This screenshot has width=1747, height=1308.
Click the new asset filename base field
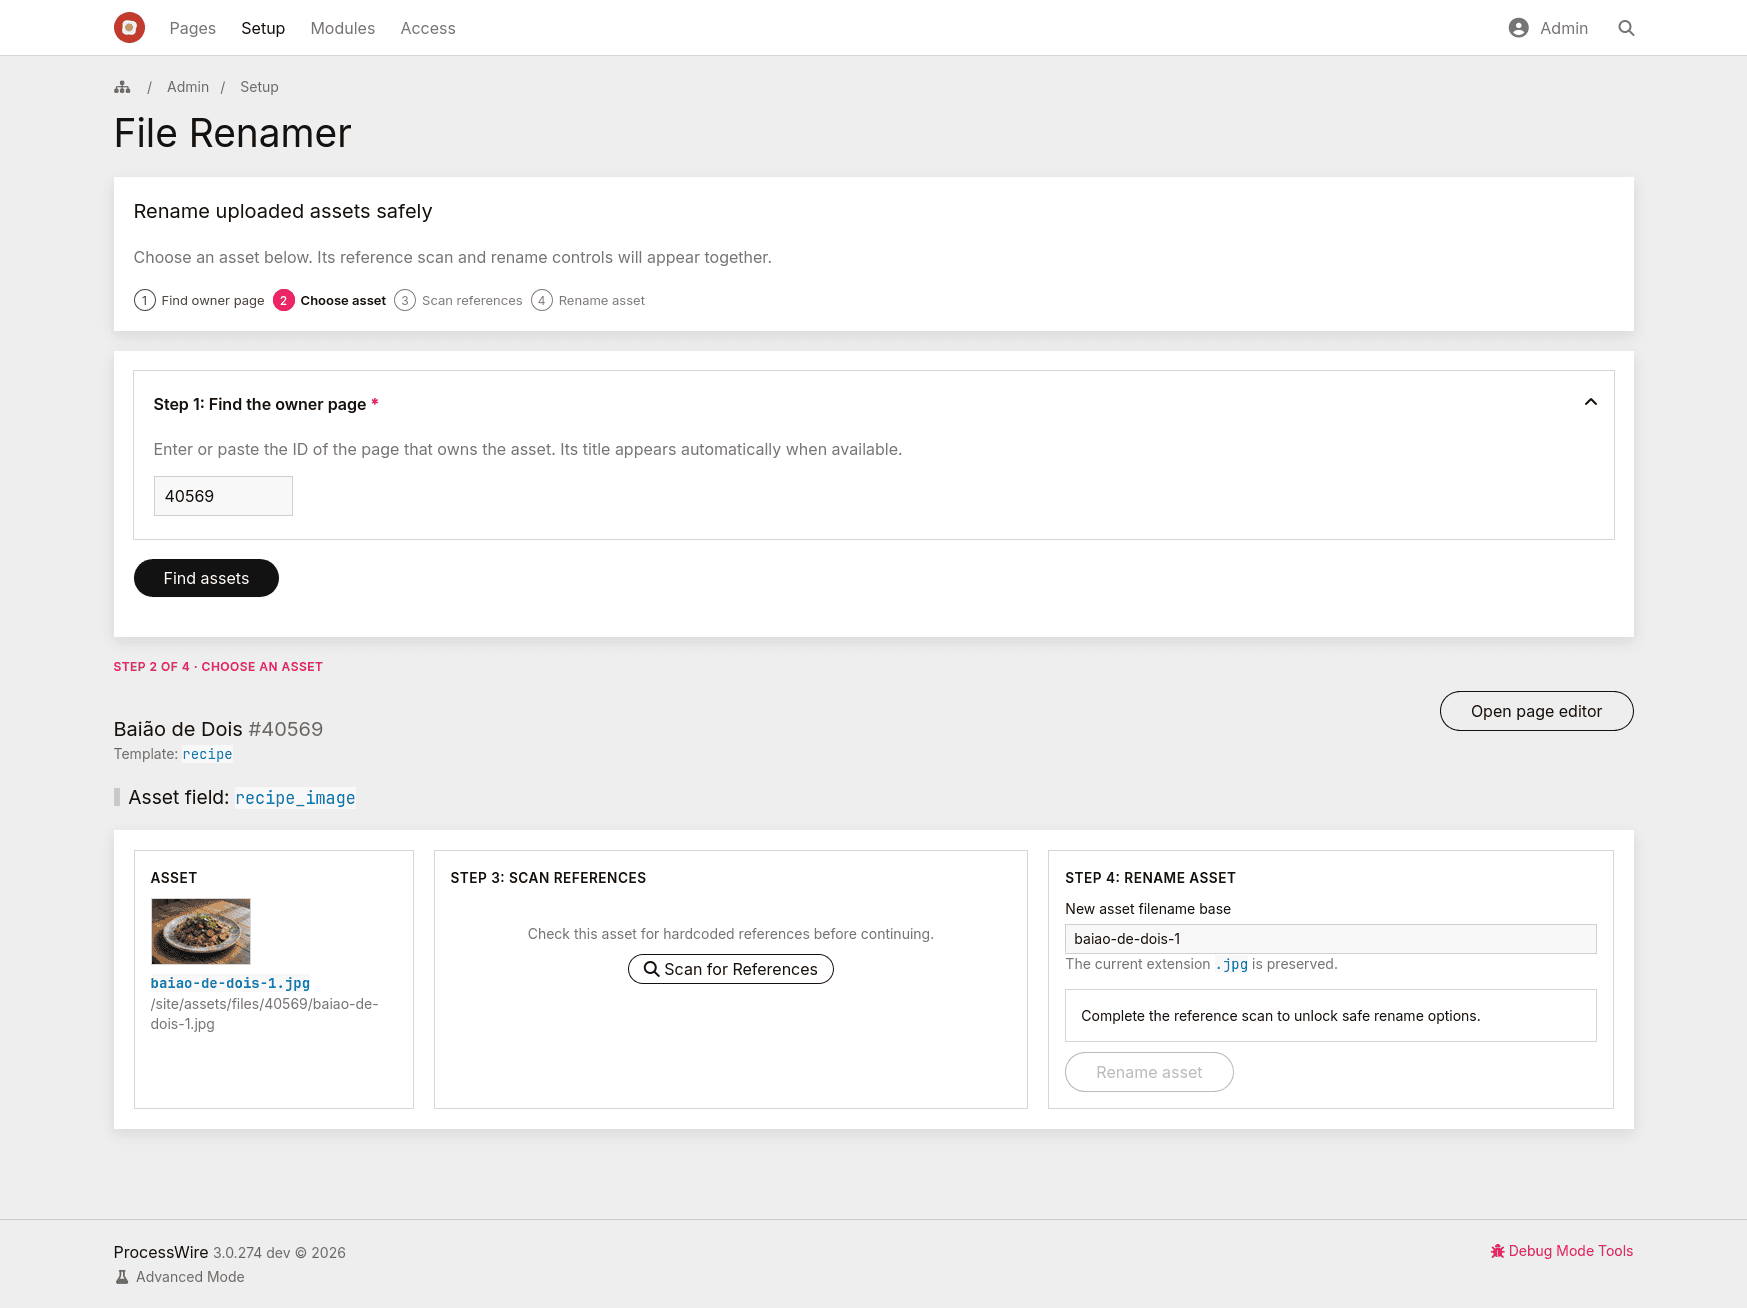(x=1331, y=939)
